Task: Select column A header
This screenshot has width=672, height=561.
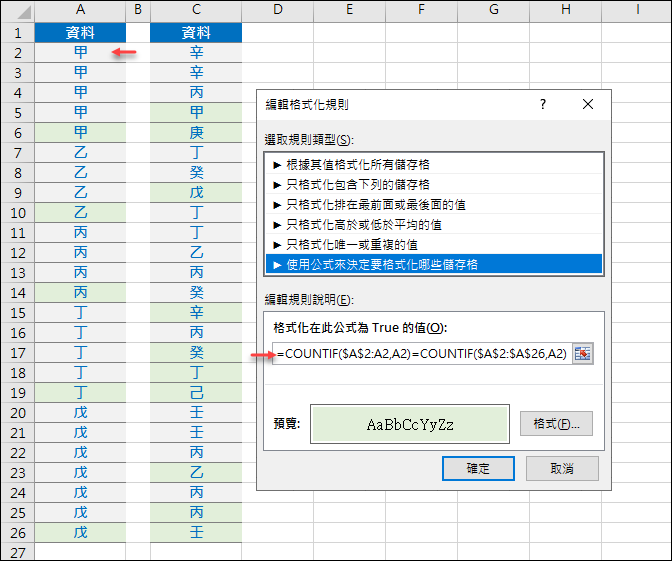Action: (x=80, y=10)
